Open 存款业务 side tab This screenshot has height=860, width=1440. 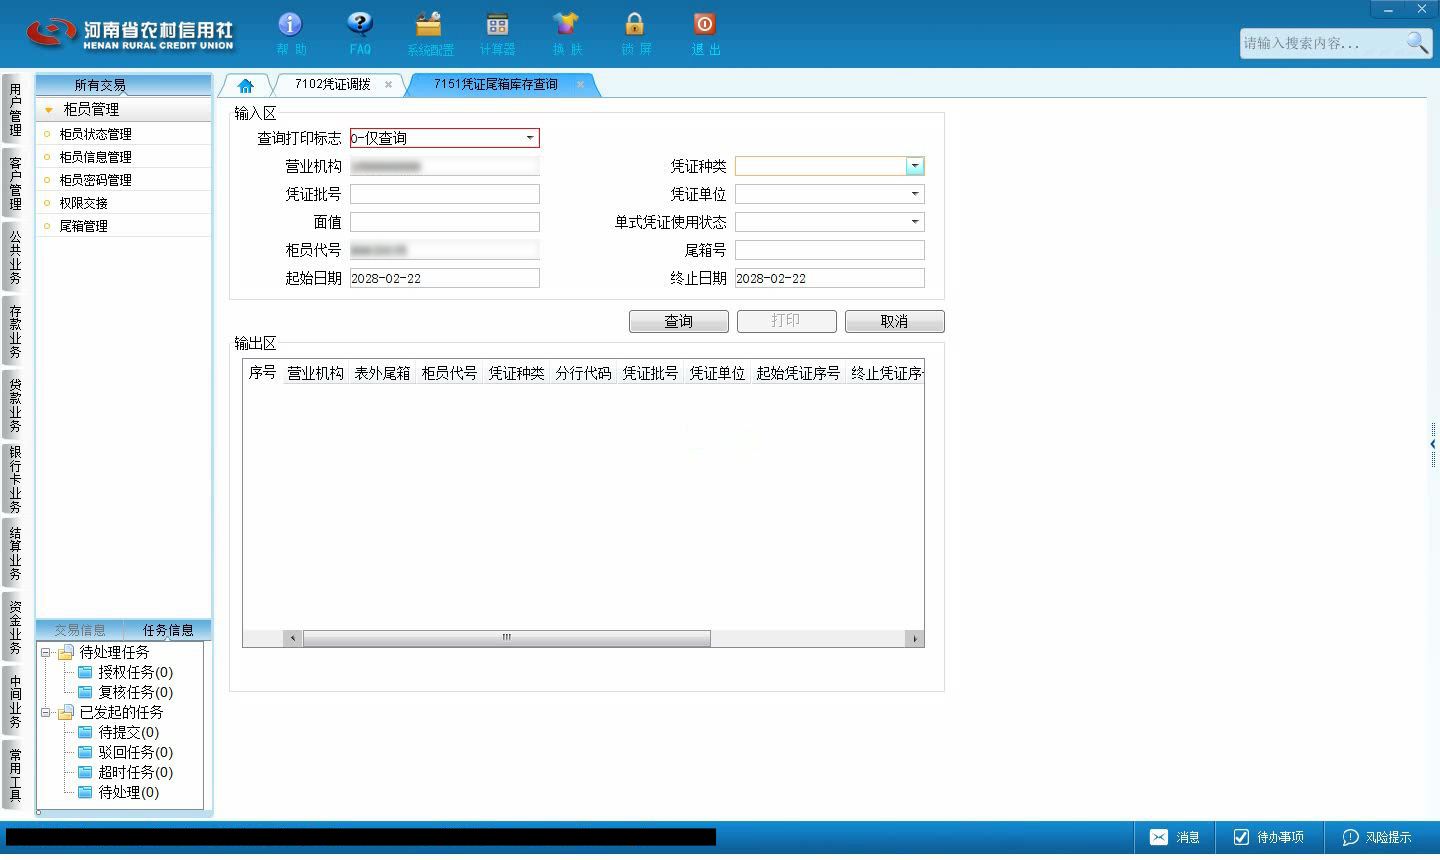[x=15, y=332]
